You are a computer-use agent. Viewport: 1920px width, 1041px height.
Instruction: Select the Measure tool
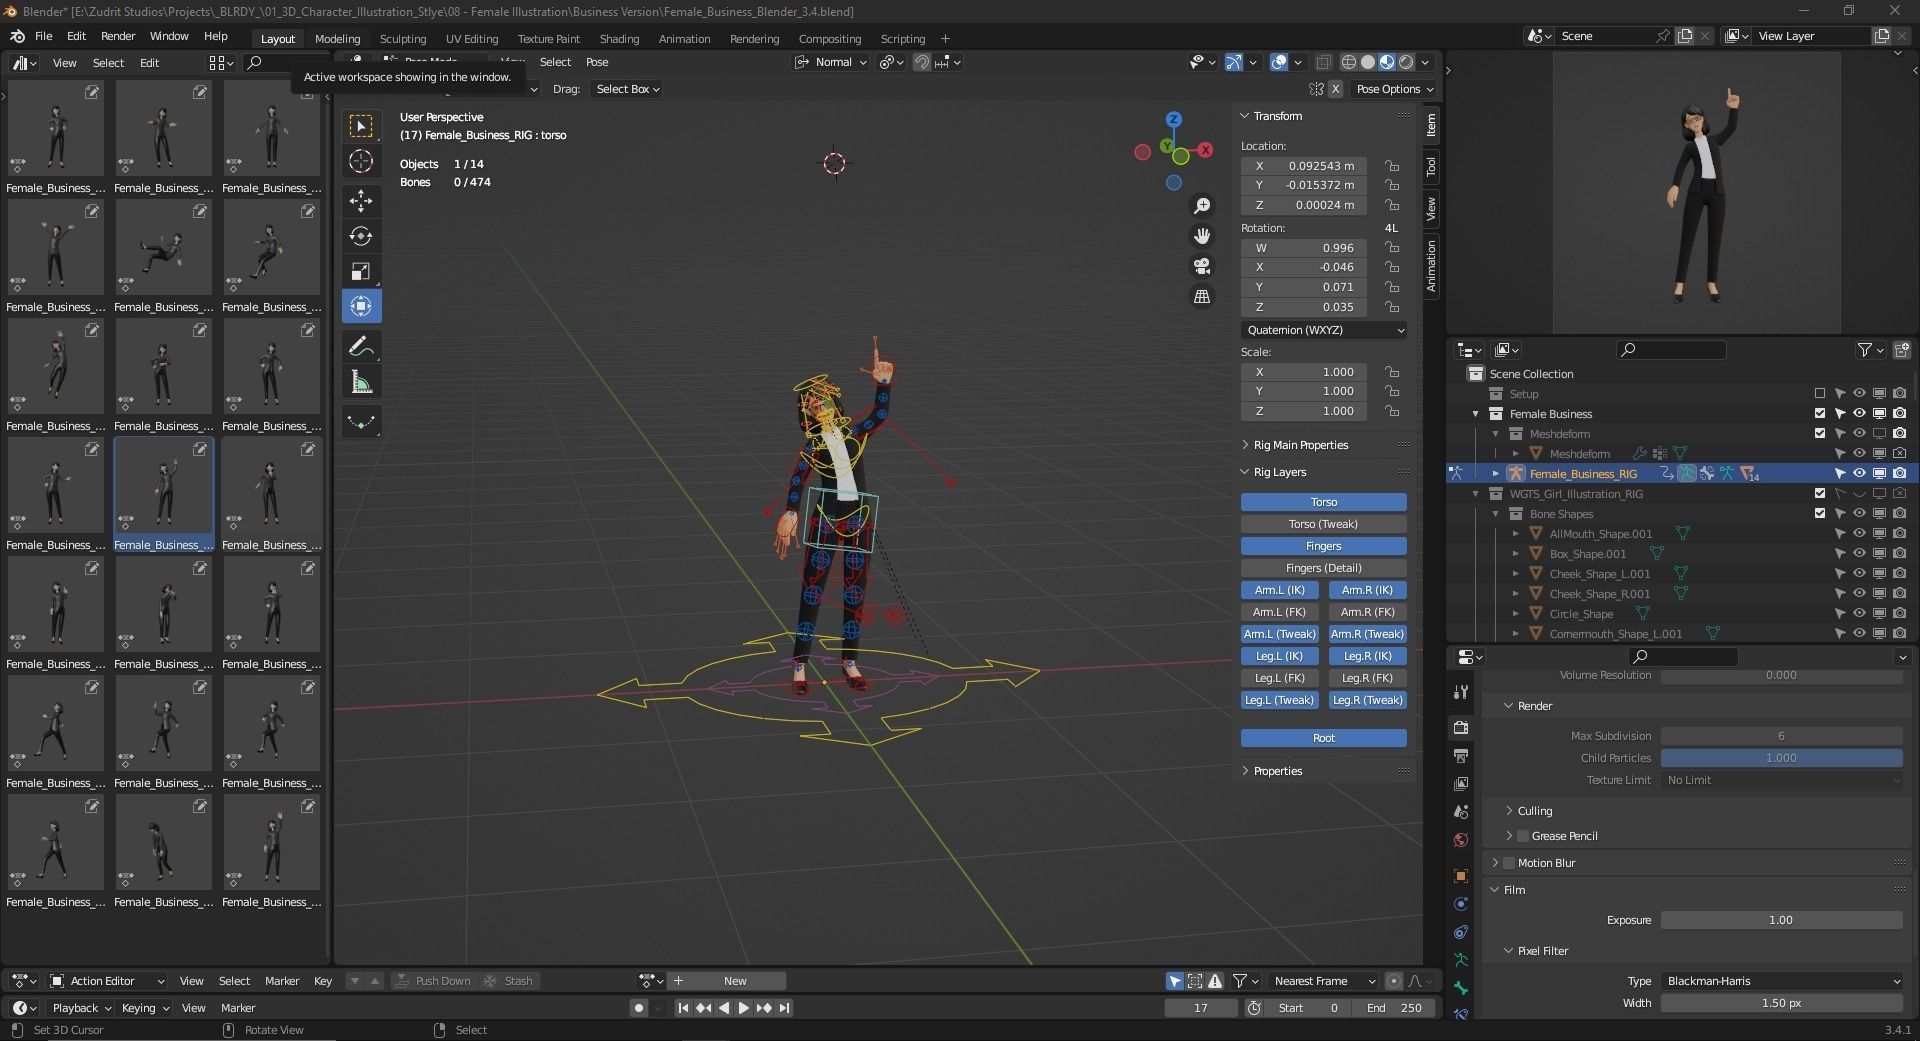(361, 382)
